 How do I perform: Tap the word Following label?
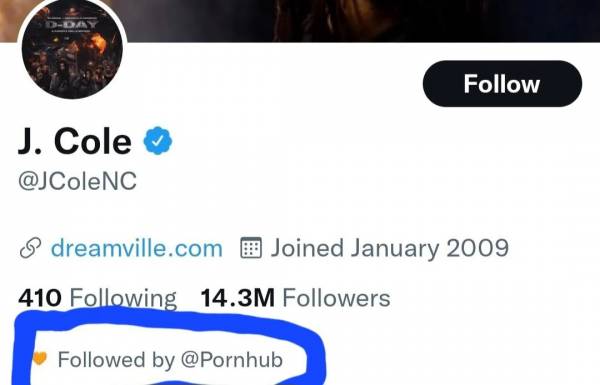point(123,299)
